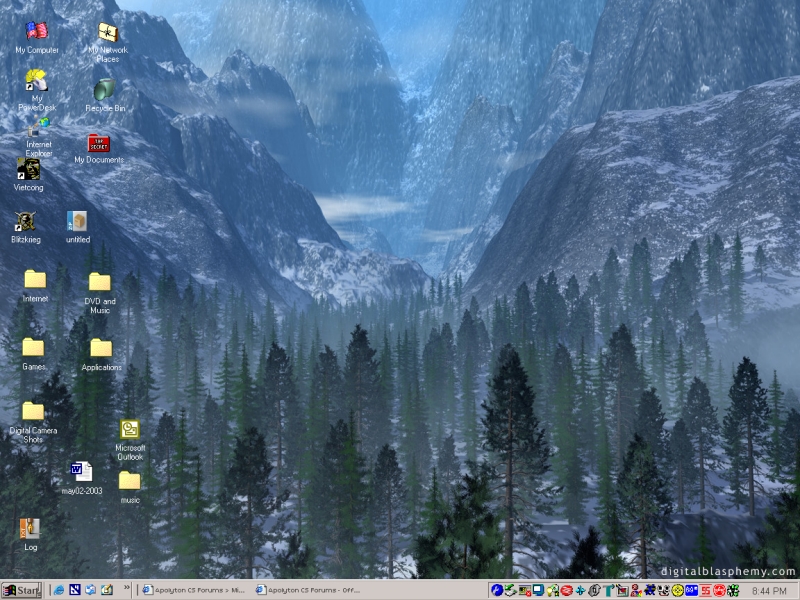Select the may02-2003 Word document
The height and width of the screenshot is (600, 800).
click(x=81, y=471)
